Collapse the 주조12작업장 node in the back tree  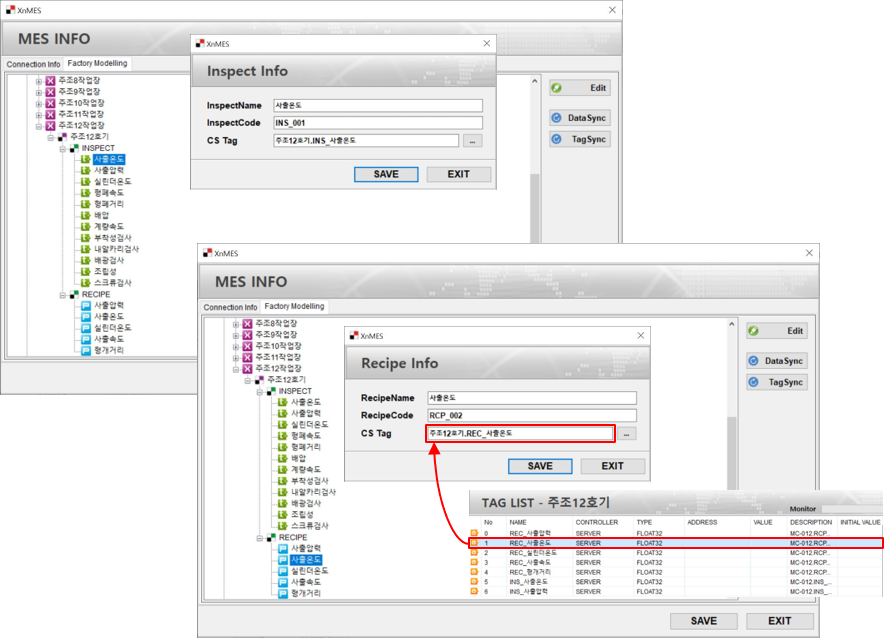coord(38,126)
